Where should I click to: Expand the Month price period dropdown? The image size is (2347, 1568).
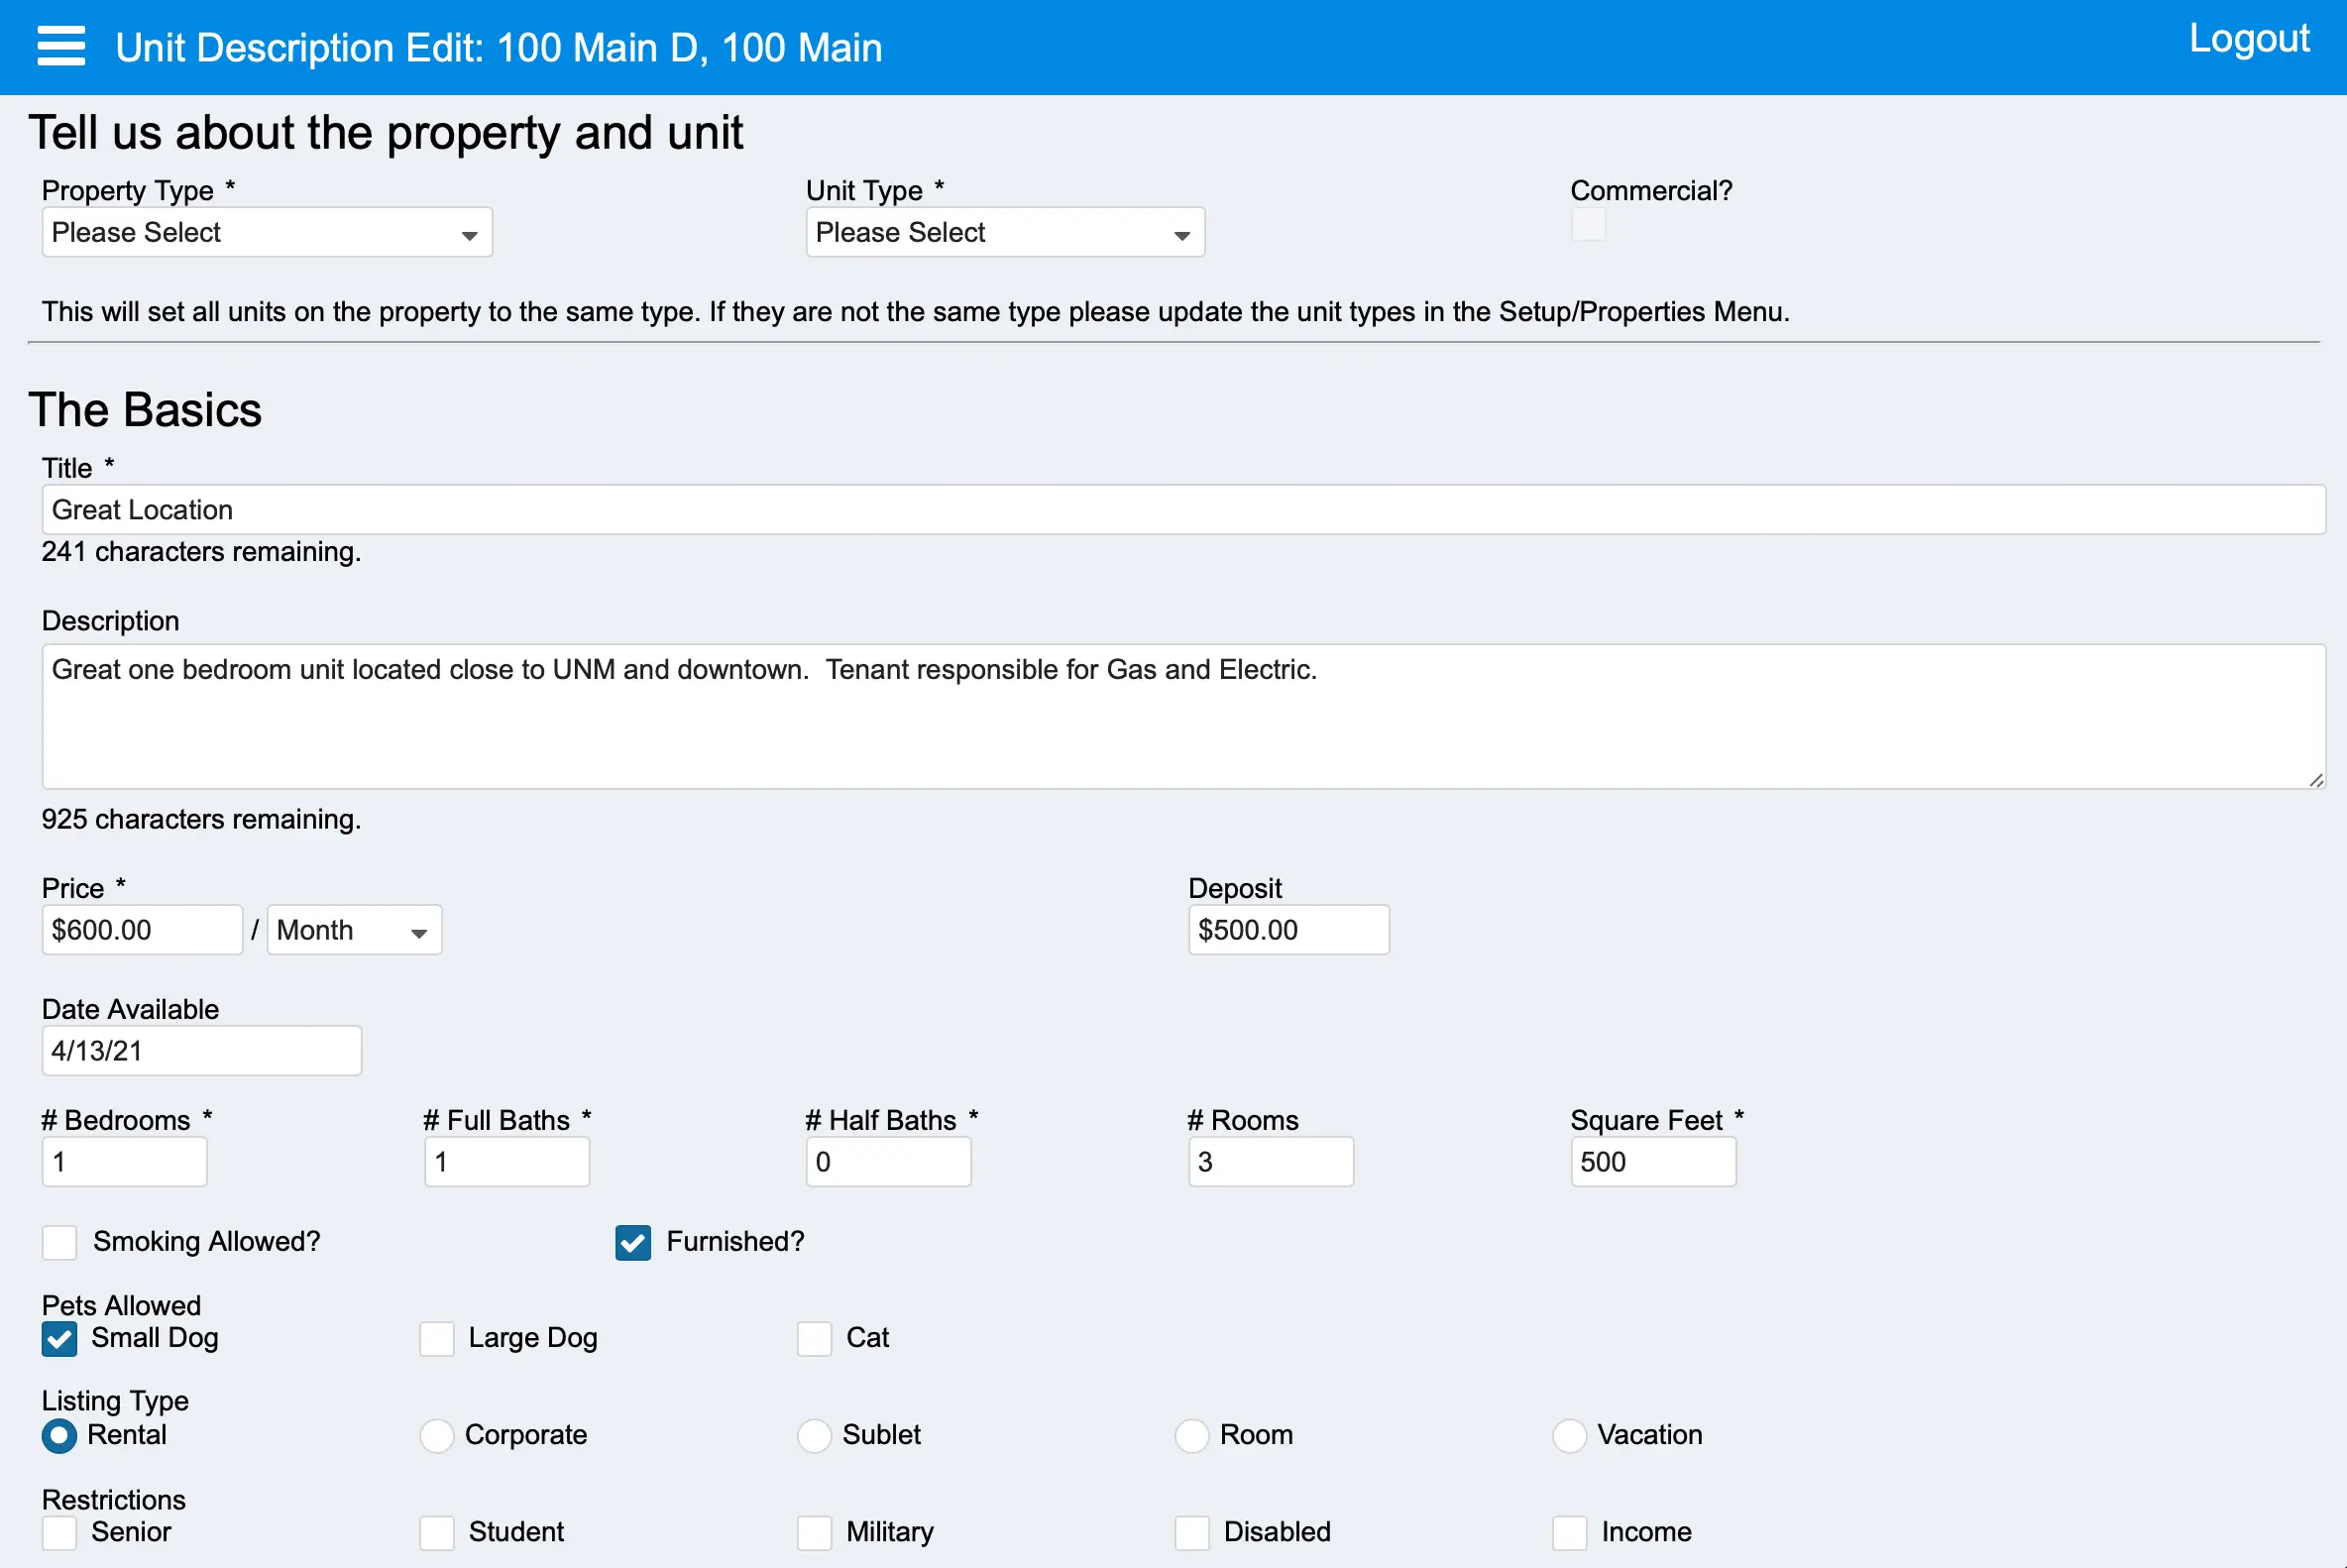354,931
